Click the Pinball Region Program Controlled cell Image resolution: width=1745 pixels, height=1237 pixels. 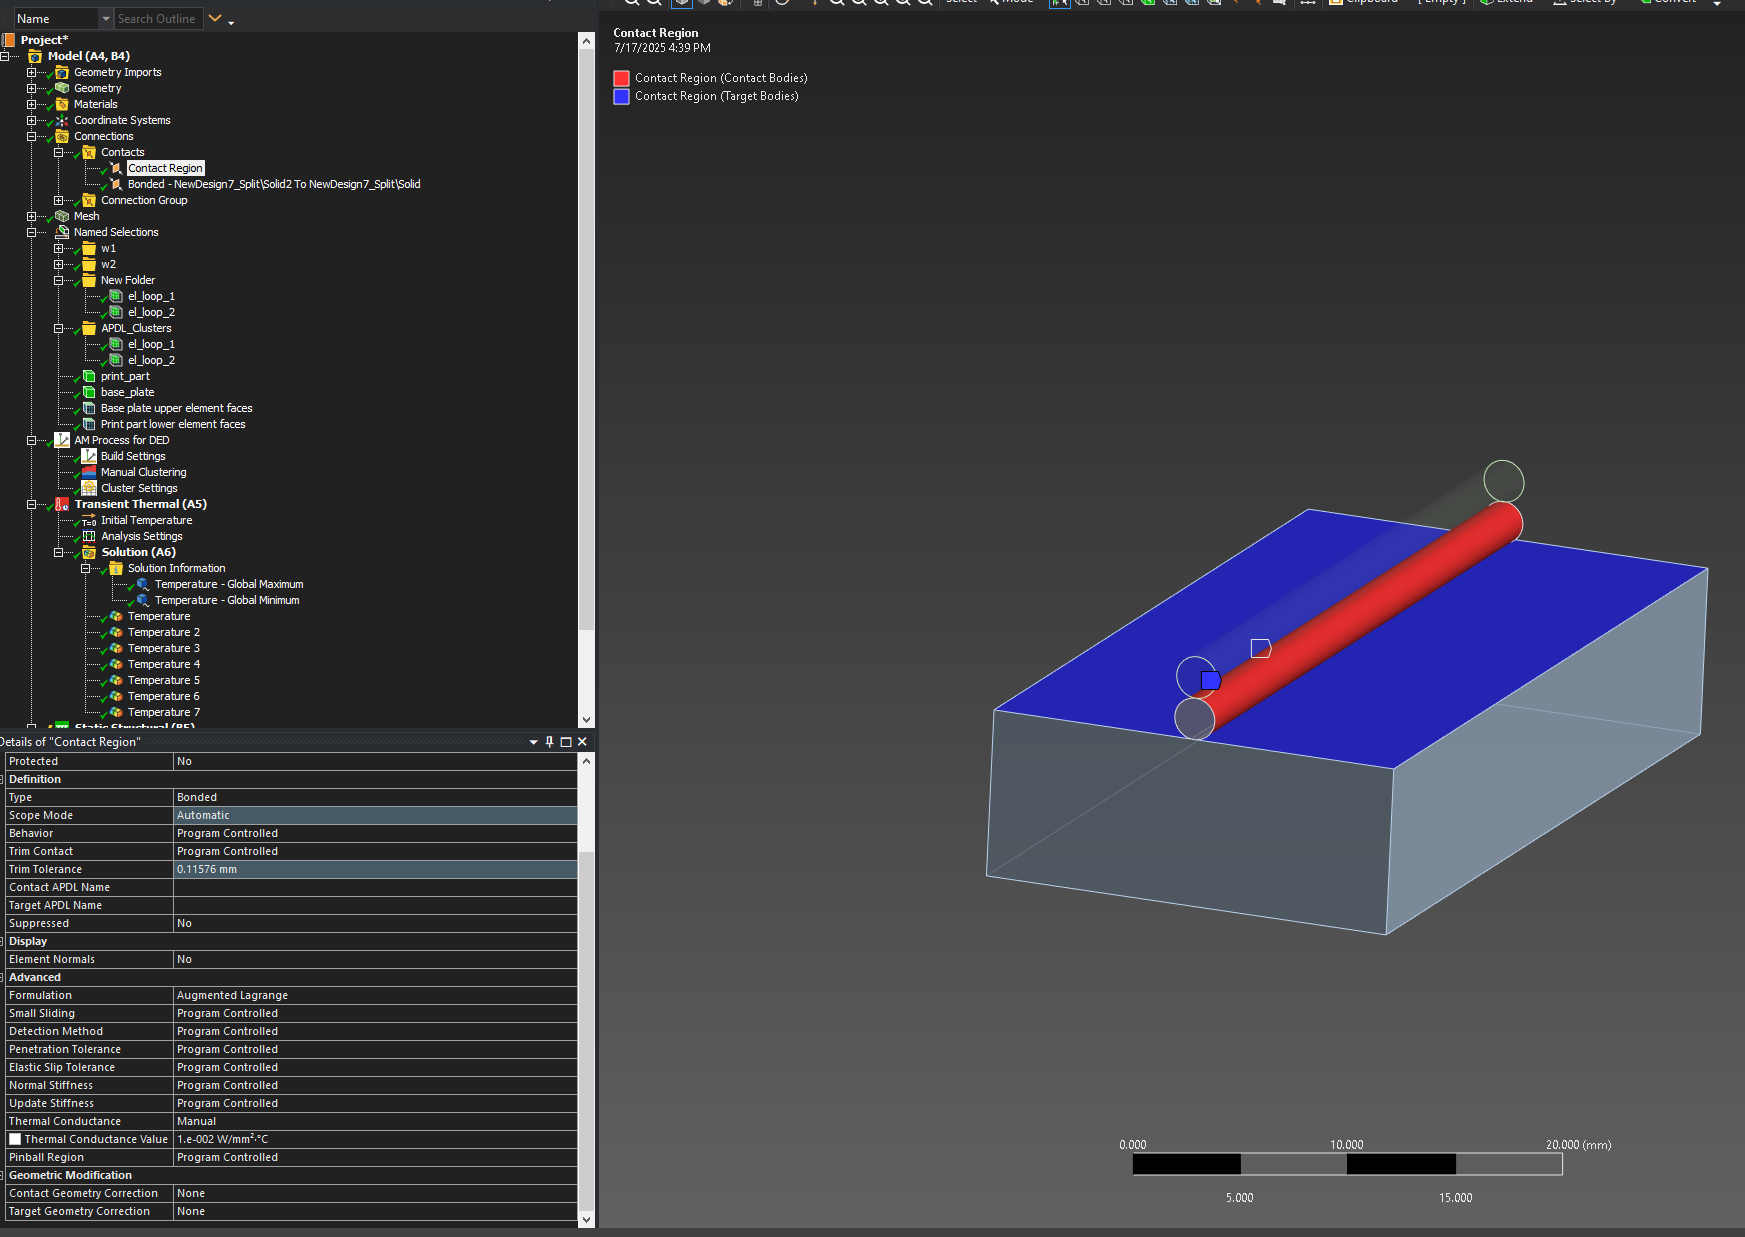[x=375, y=1157]
